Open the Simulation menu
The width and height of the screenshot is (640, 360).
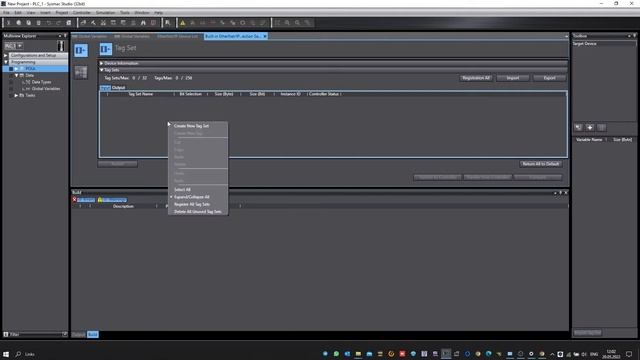point(105,13)
